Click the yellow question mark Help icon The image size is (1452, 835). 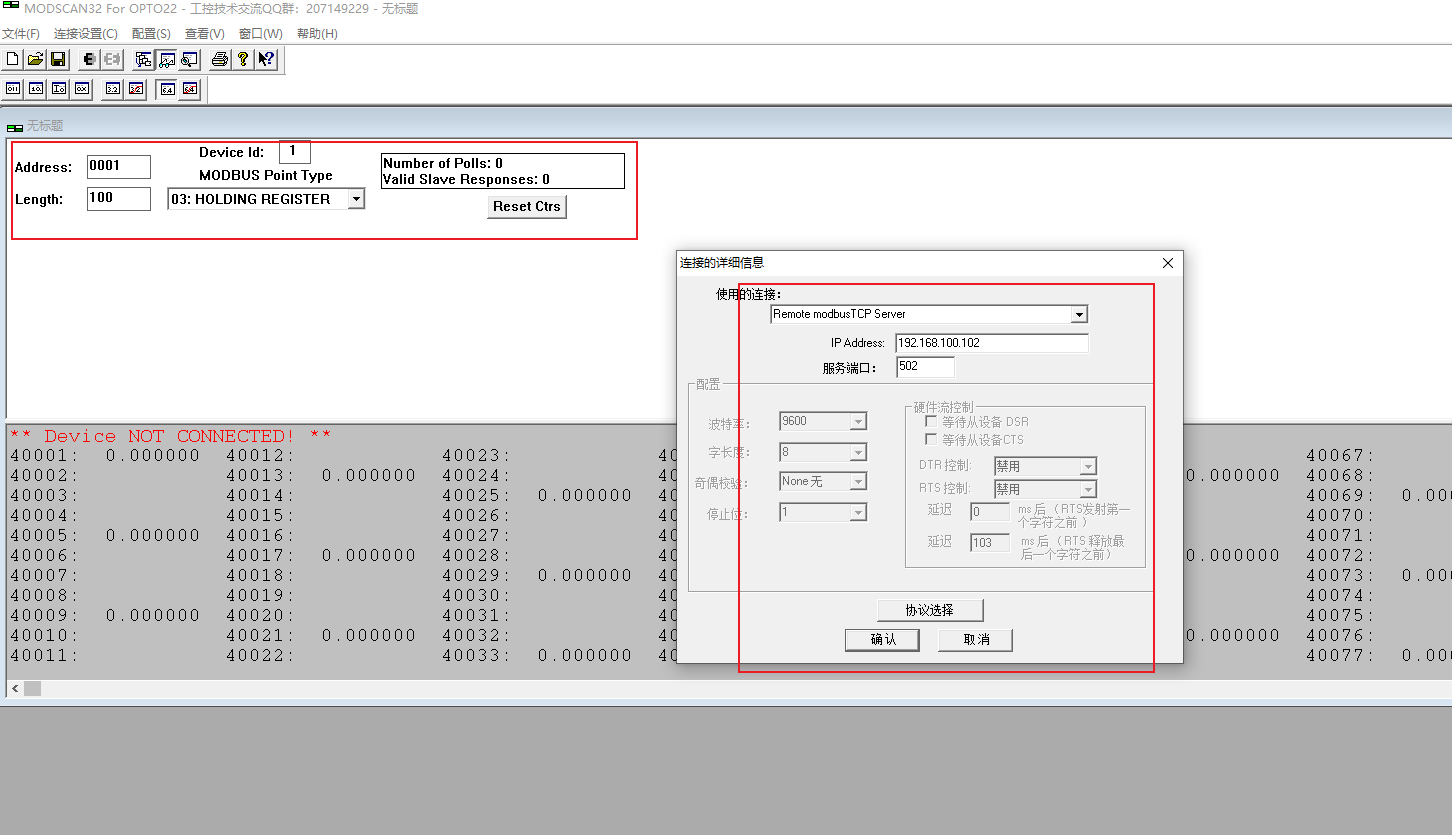242,60
